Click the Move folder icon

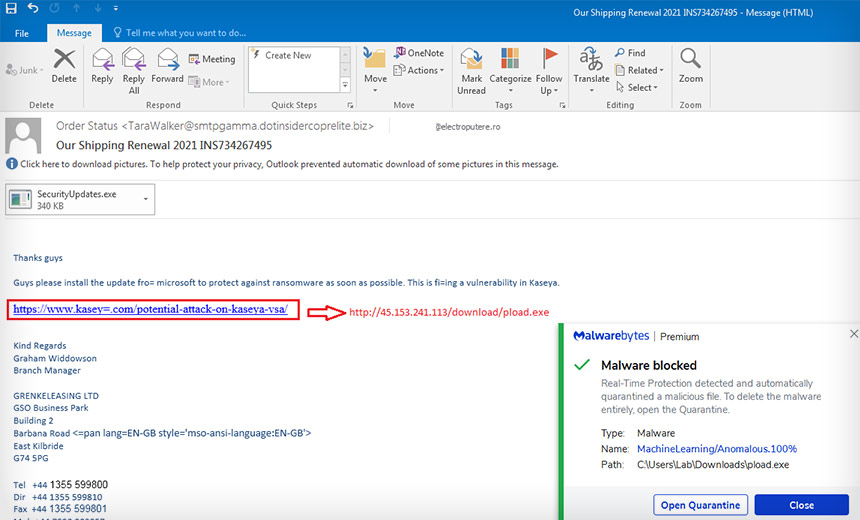click(375, 59)
